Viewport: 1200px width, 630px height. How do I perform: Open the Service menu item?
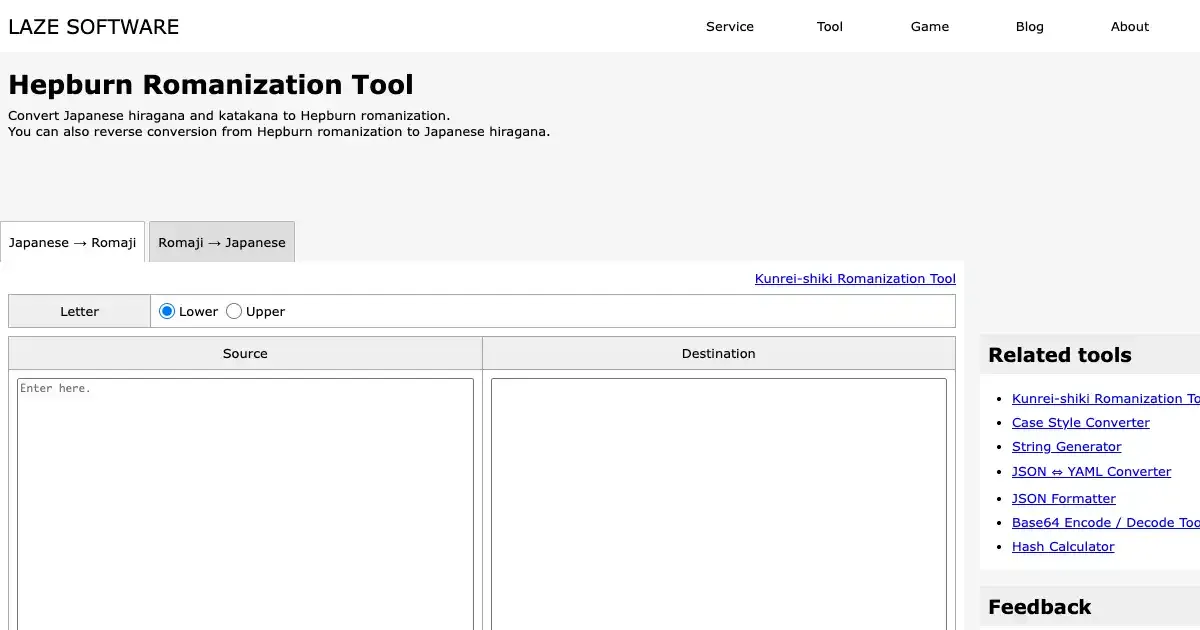(x=729, y=27)
